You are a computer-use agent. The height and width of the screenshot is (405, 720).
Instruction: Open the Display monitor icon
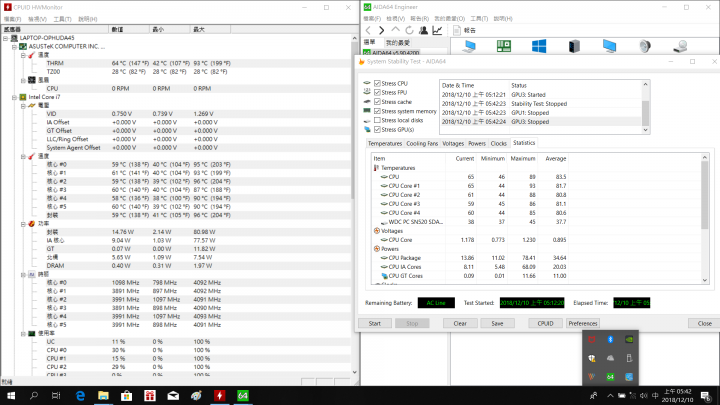609,46
